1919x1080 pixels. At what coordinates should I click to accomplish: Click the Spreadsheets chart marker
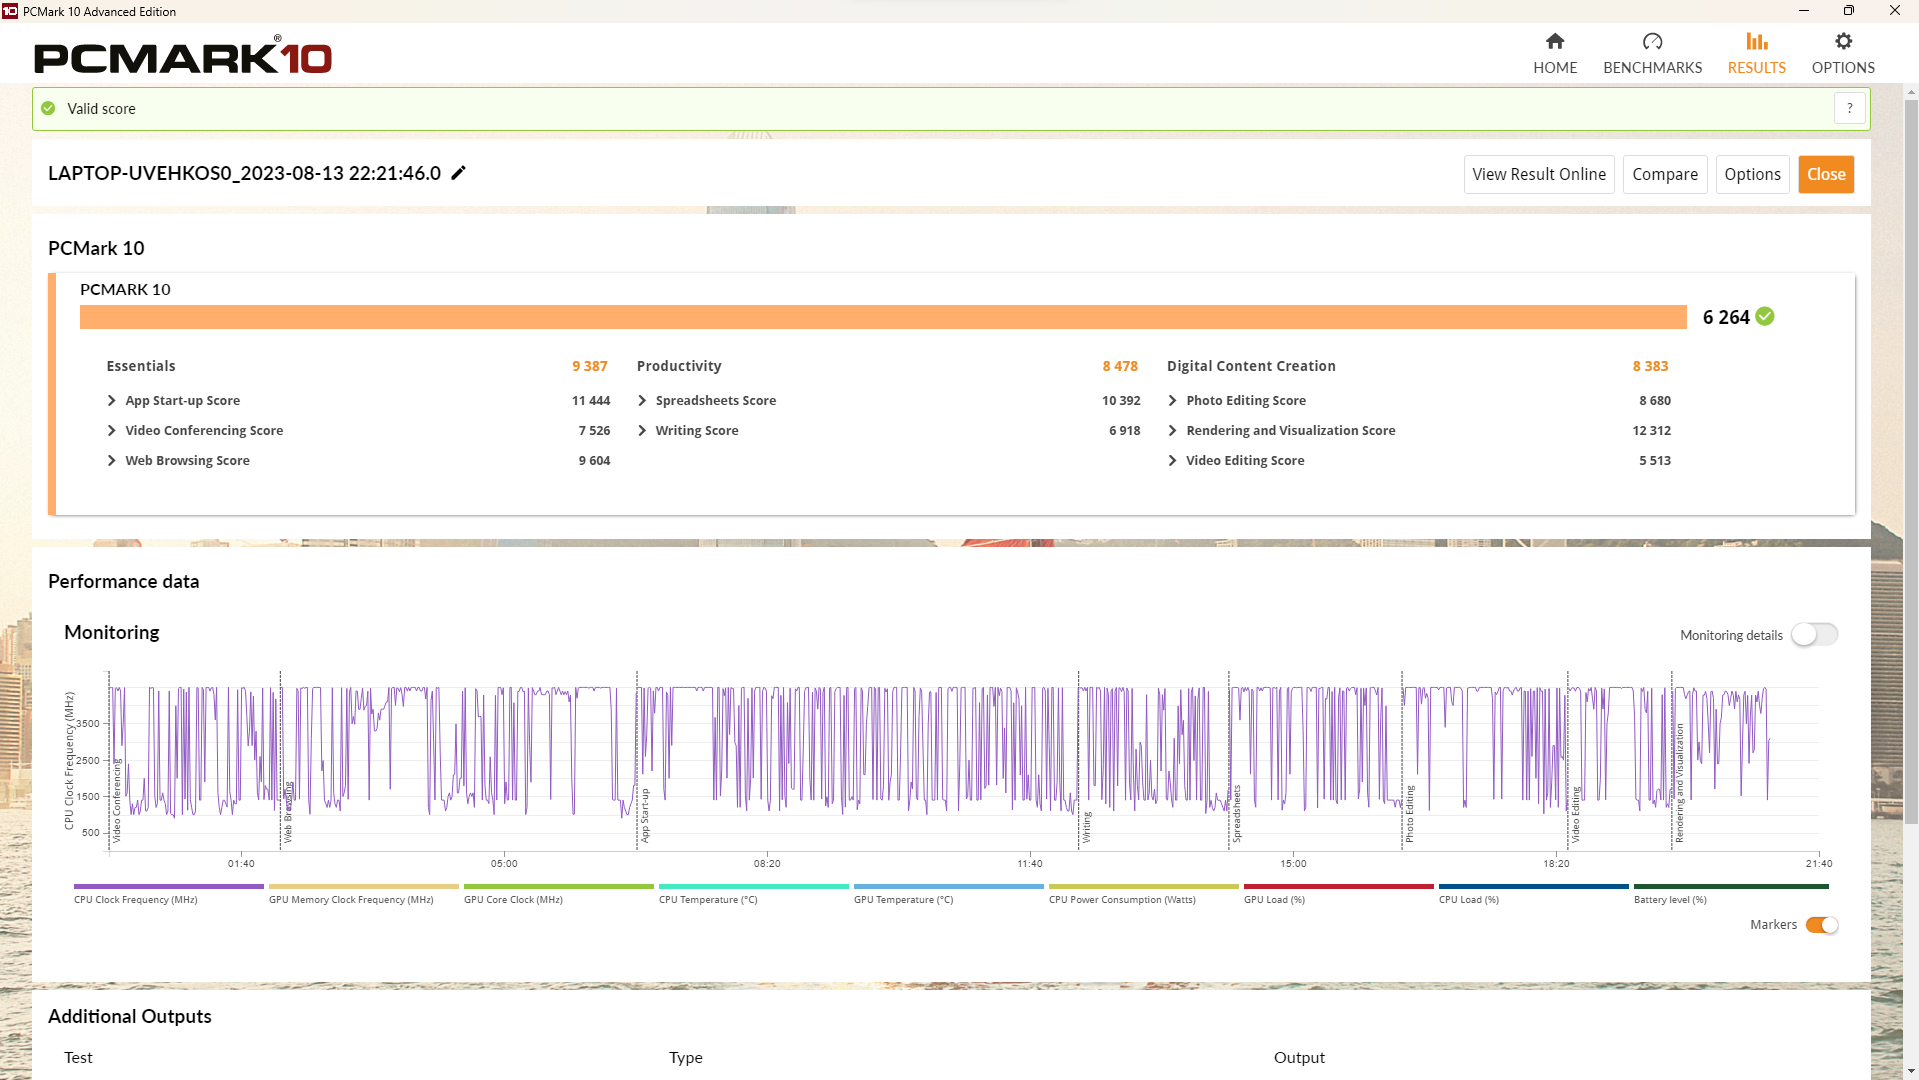[x=1236, y=813]
